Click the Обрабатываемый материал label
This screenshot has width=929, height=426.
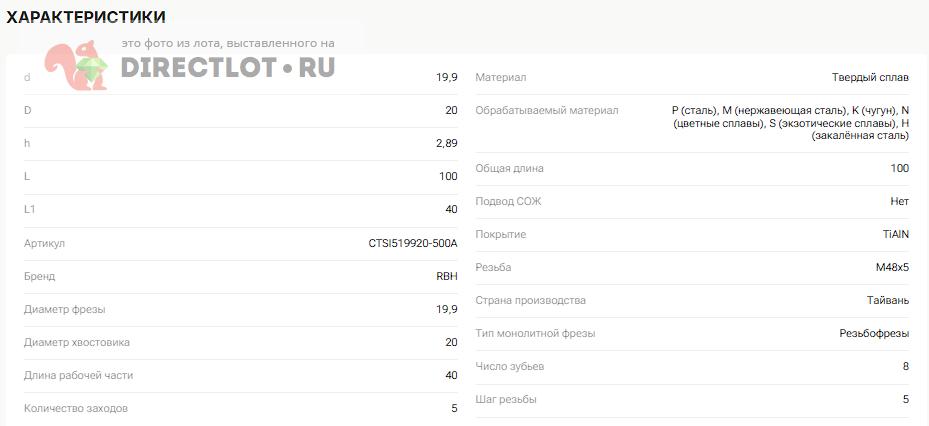546,110
